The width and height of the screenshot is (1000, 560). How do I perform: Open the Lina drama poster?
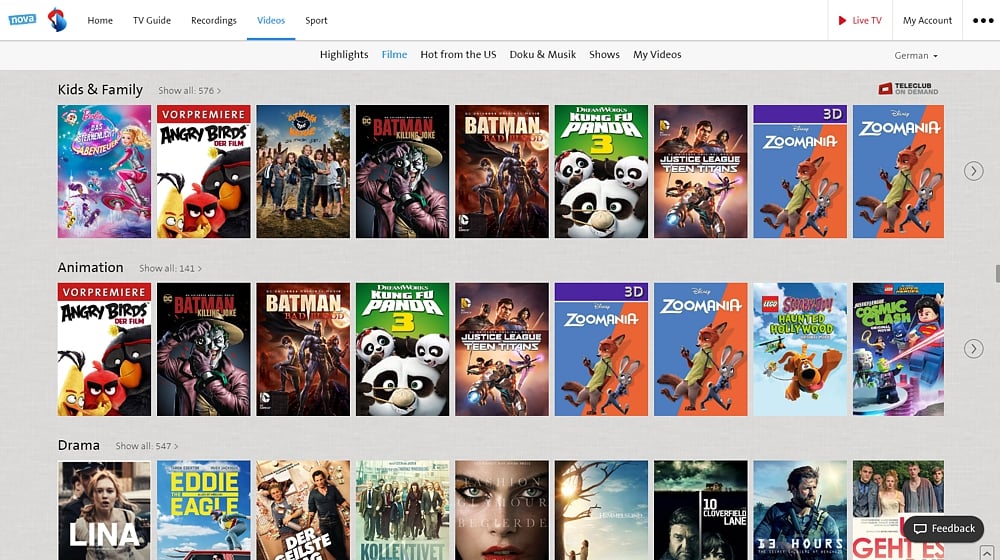105,510
